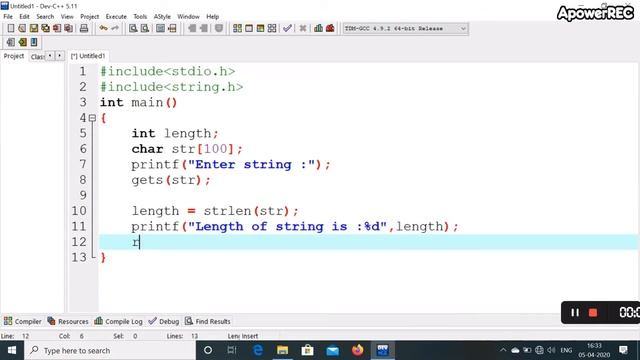Open the Execute menu
Image resolution: width=640 pixels, height=360 pixels.
pyautogui.click(x=116, y=17)
